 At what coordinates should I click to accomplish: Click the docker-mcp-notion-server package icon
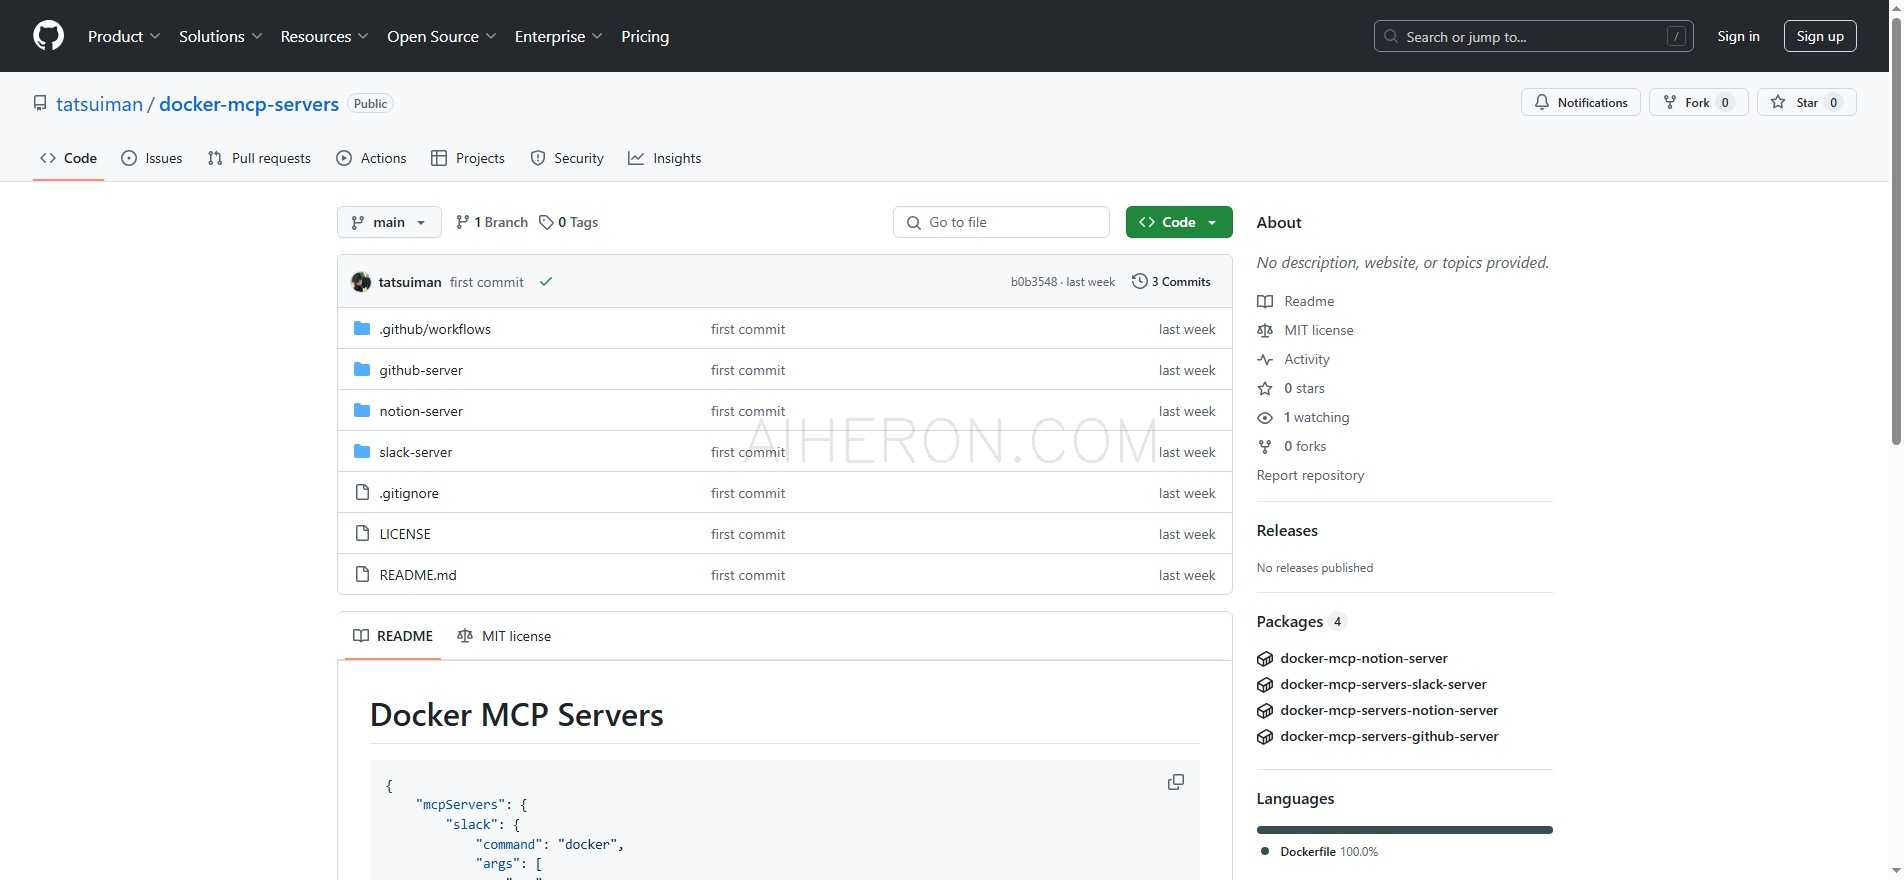pos(1265,659)
